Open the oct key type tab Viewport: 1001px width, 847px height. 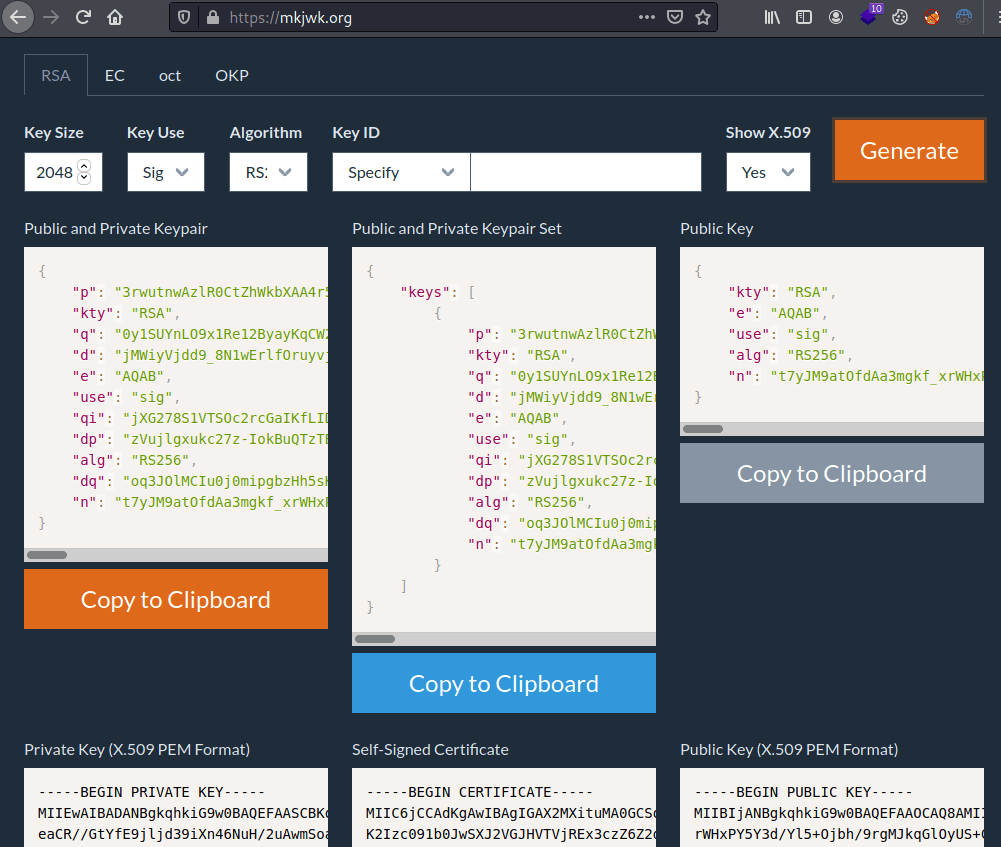click(x=170, y=75)
